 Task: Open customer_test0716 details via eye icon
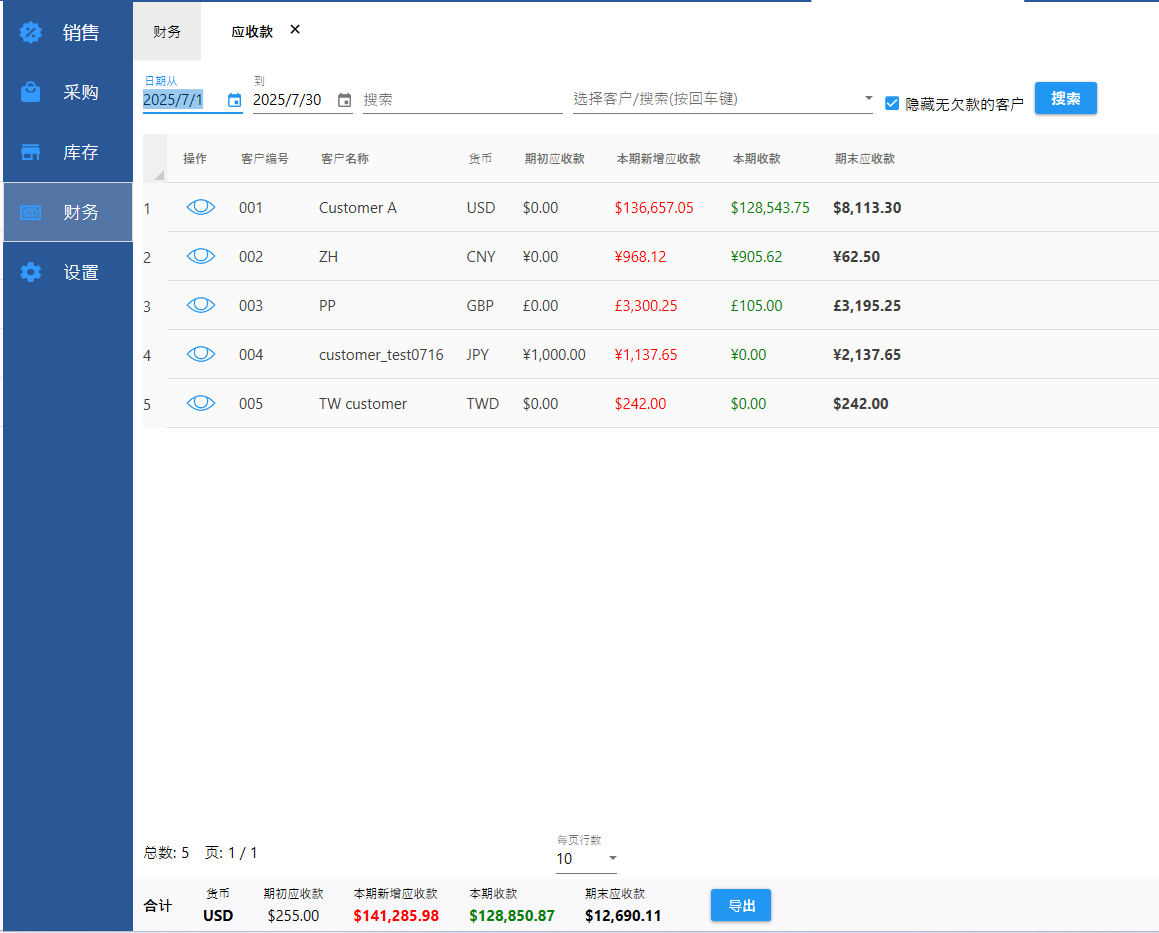pyautogui.click(x=201, y=354)
